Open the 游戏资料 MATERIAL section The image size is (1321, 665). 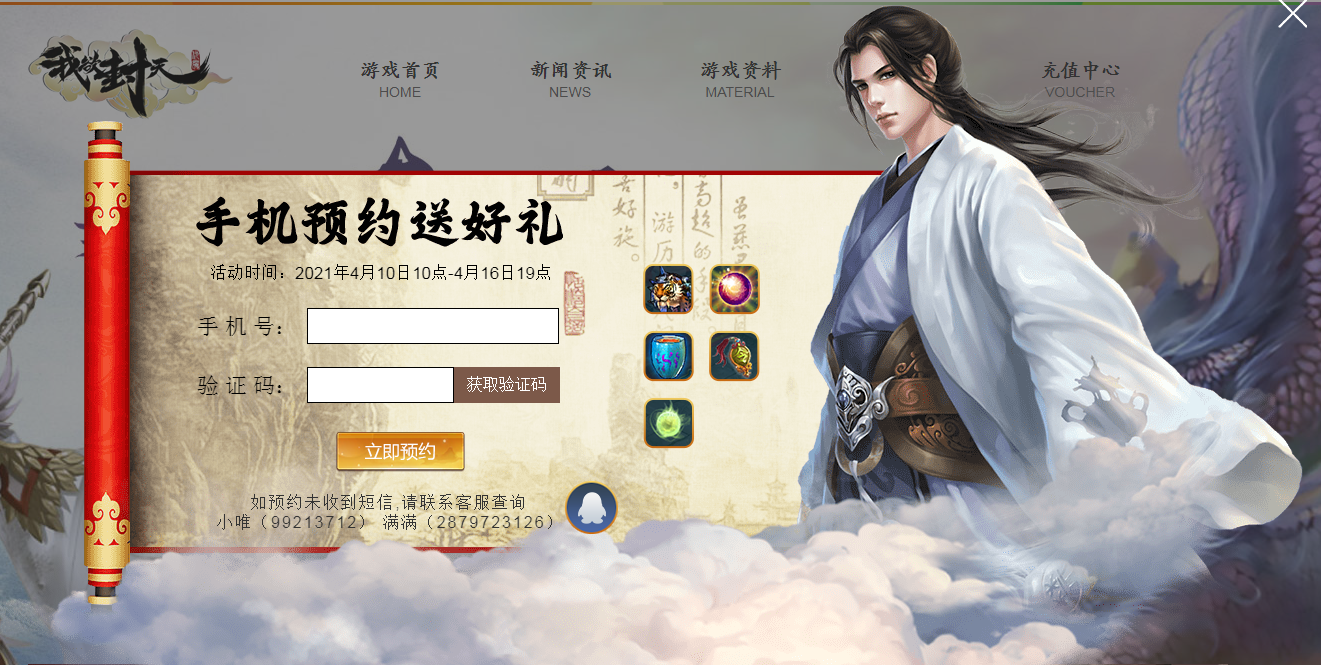[x=740, y=80]
